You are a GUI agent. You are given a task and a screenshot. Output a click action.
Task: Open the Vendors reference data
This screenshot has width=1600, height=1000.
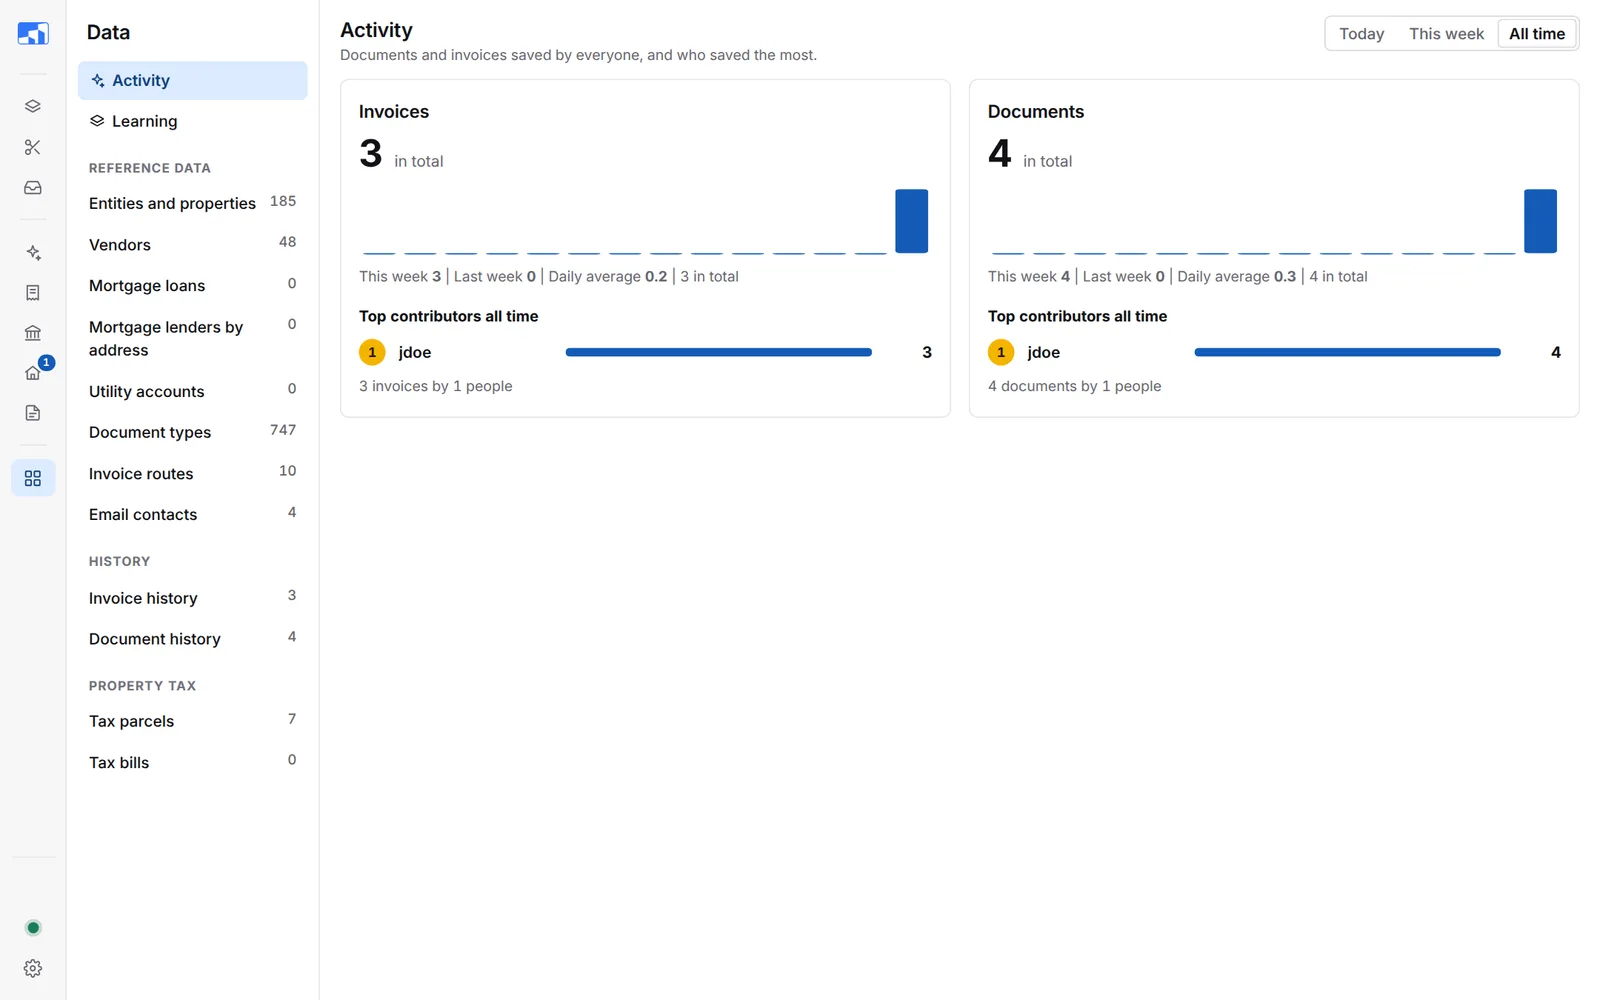[x=192, y=244]
